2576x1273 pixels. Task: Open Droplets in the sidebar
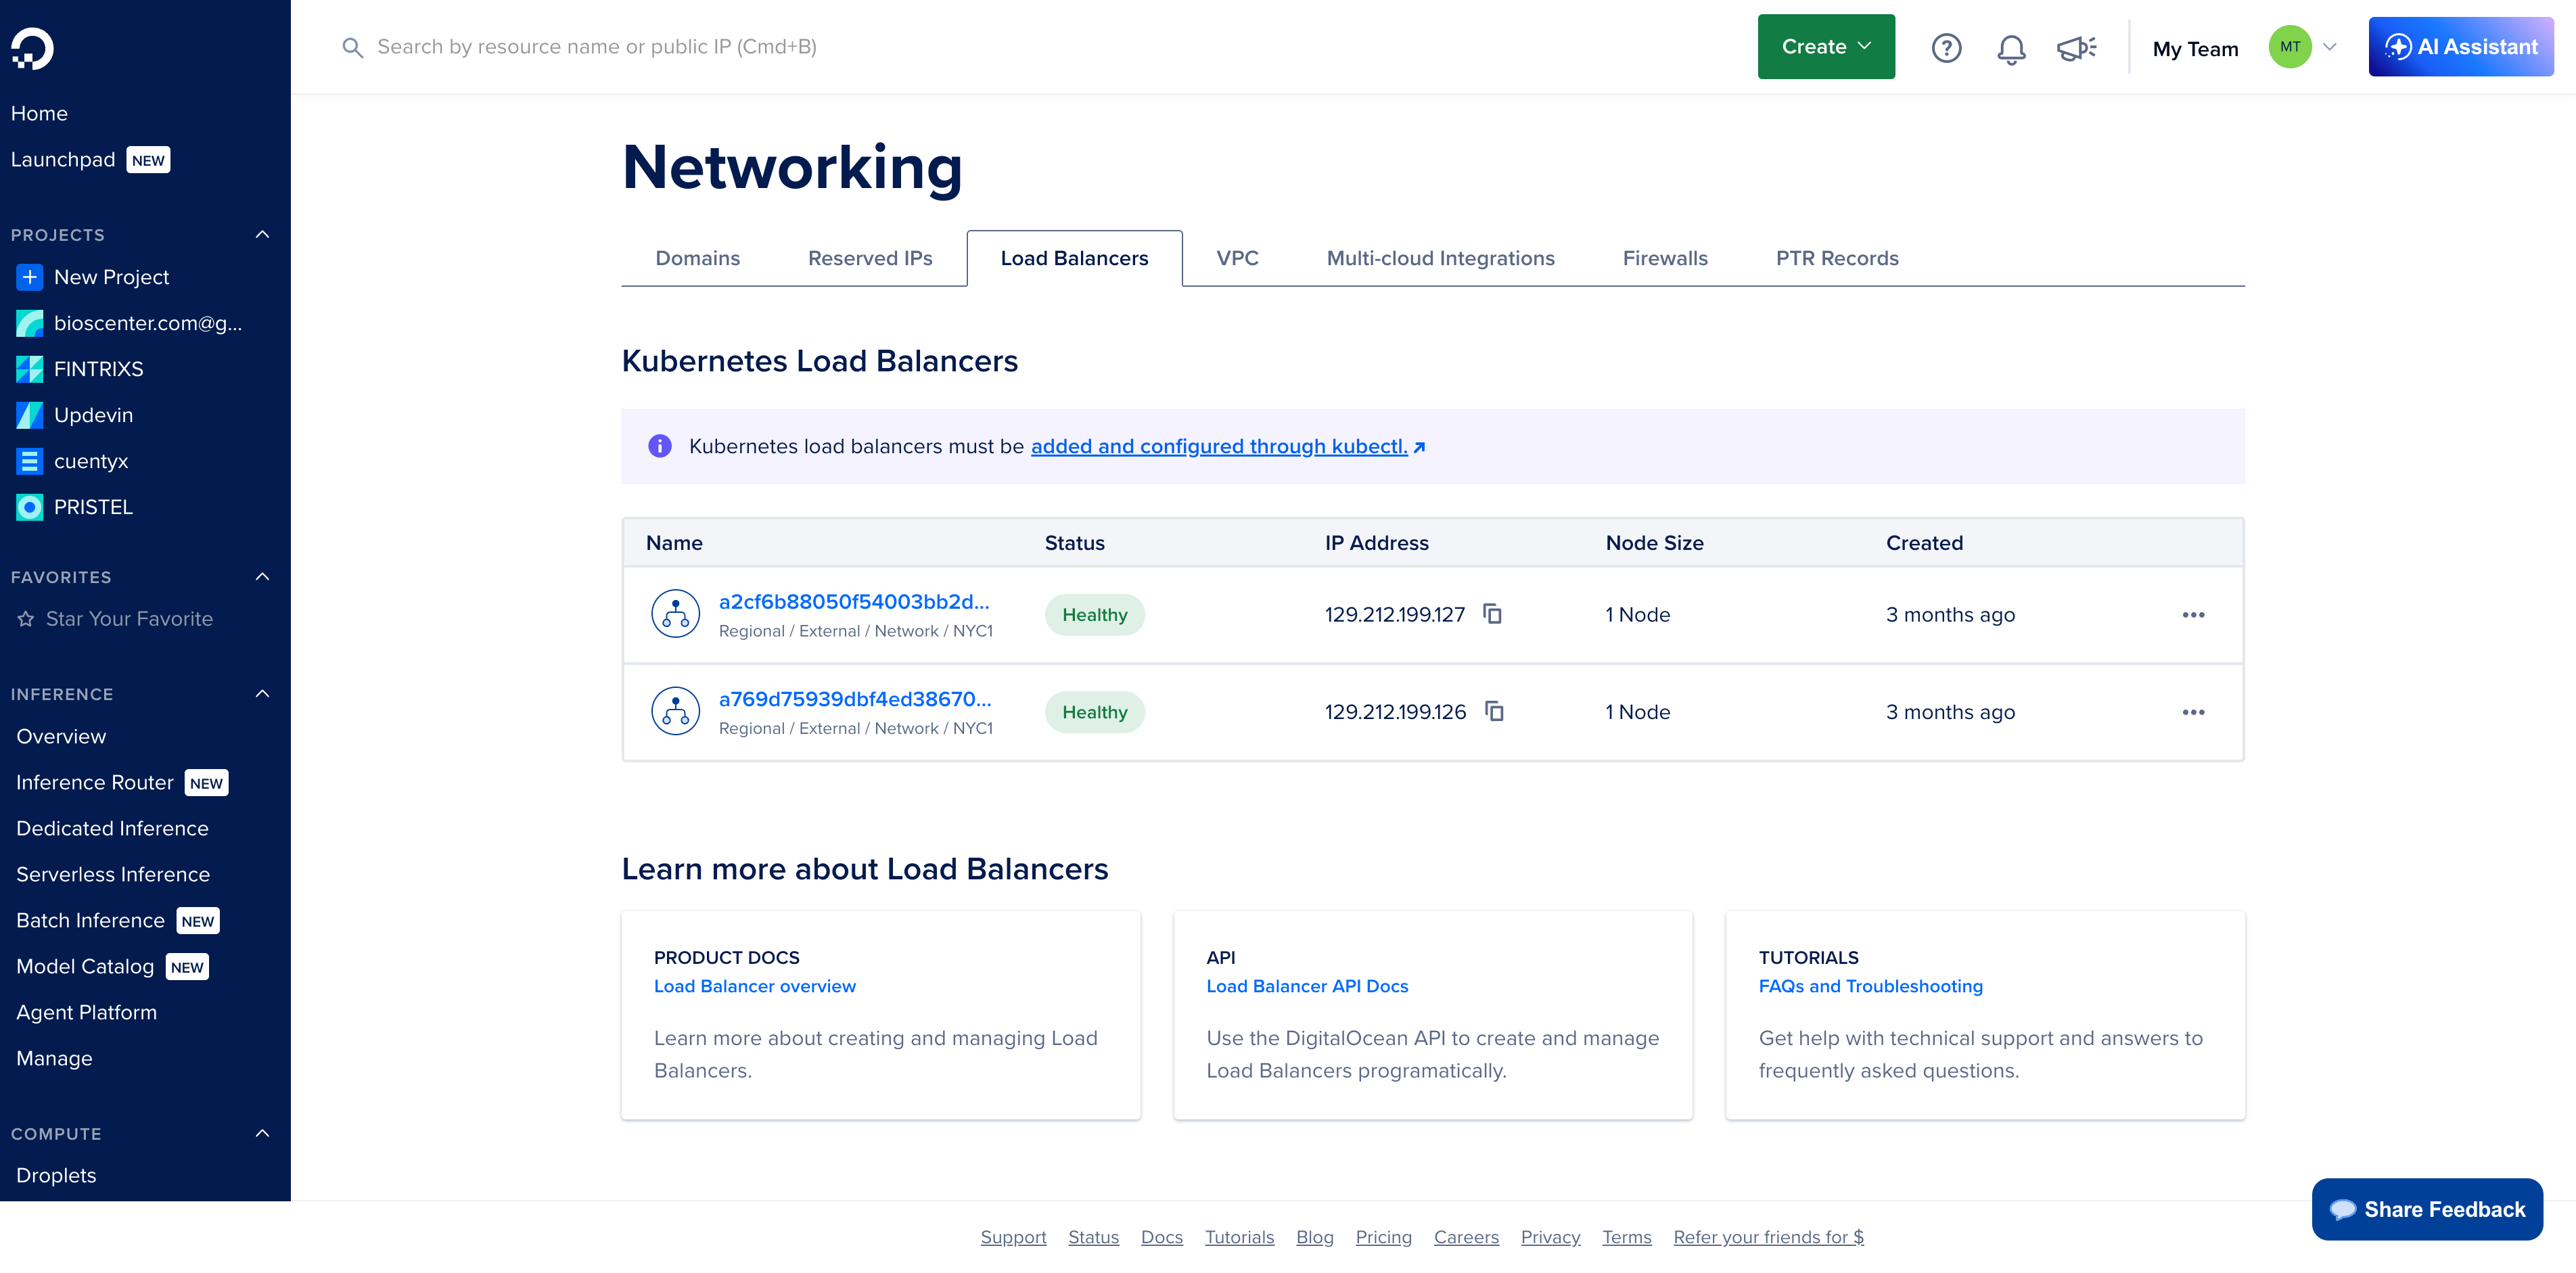(56, 1176)
